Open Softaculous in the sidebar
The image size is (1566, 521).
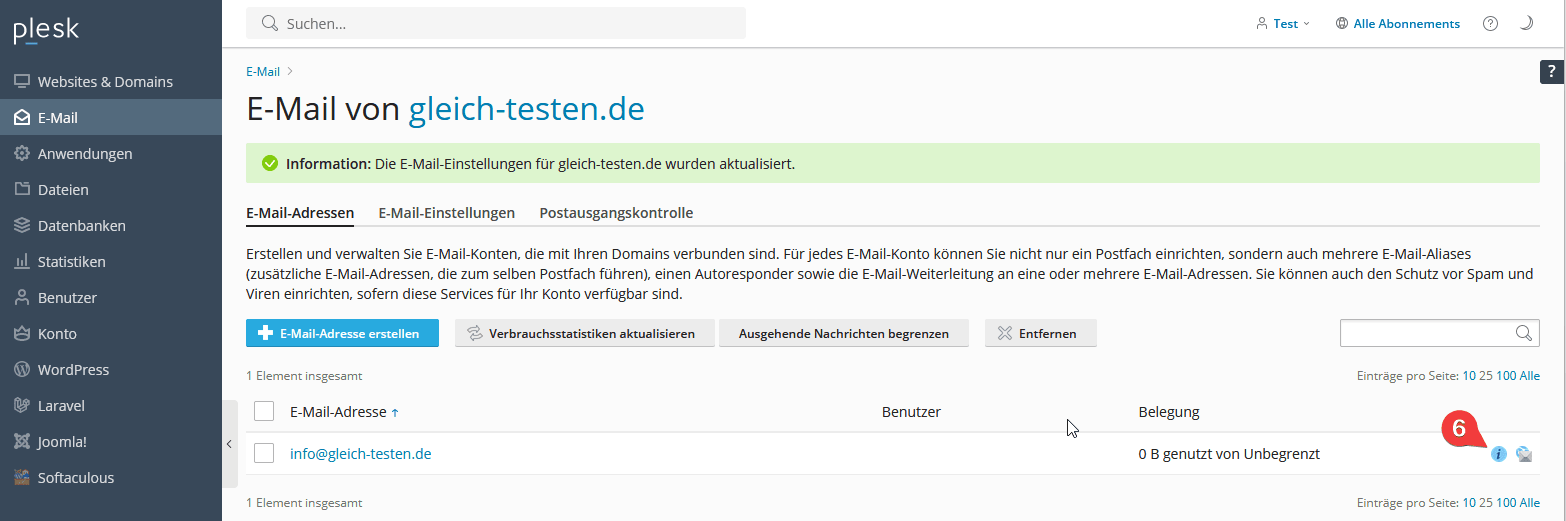75,478
